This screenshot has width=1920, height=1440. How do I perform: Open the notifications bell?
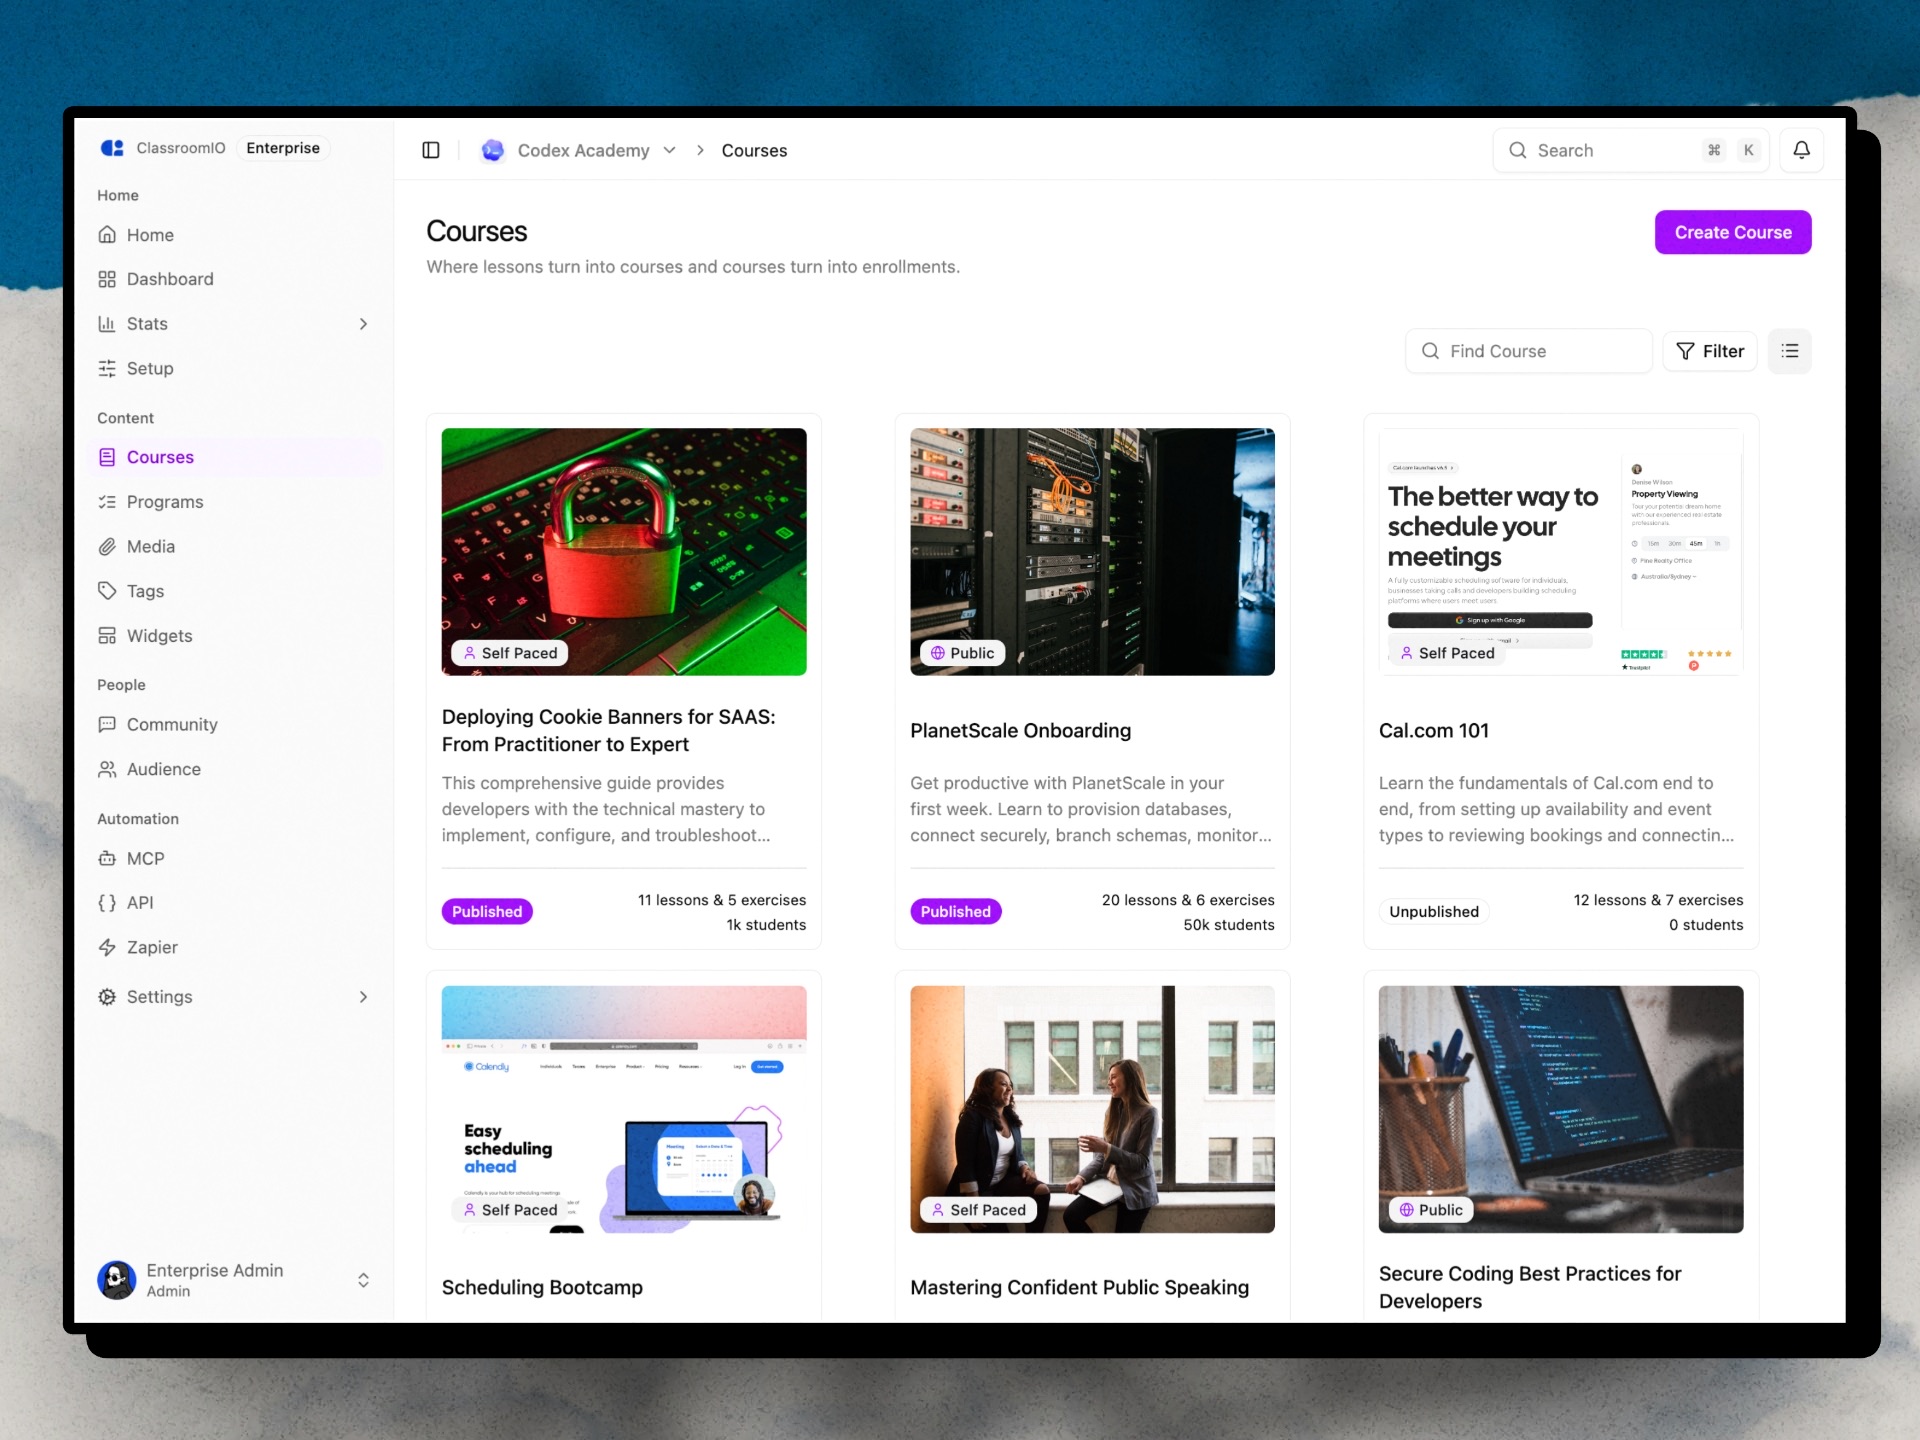point(1801,150)
